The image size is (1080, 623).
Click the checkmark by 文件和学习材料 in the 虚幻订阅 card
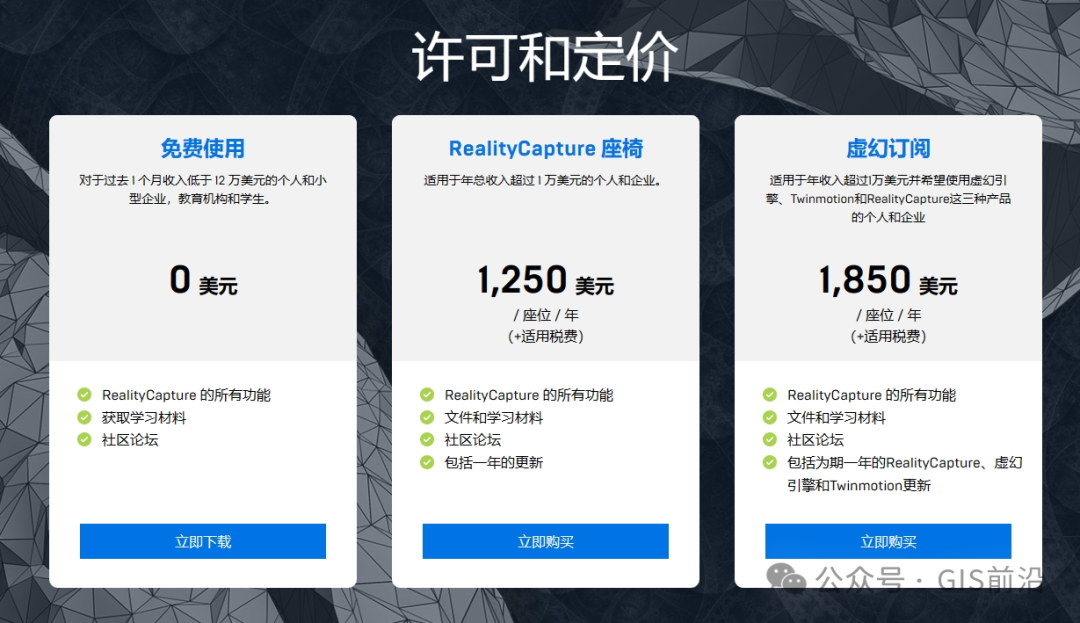coord(769,417)
